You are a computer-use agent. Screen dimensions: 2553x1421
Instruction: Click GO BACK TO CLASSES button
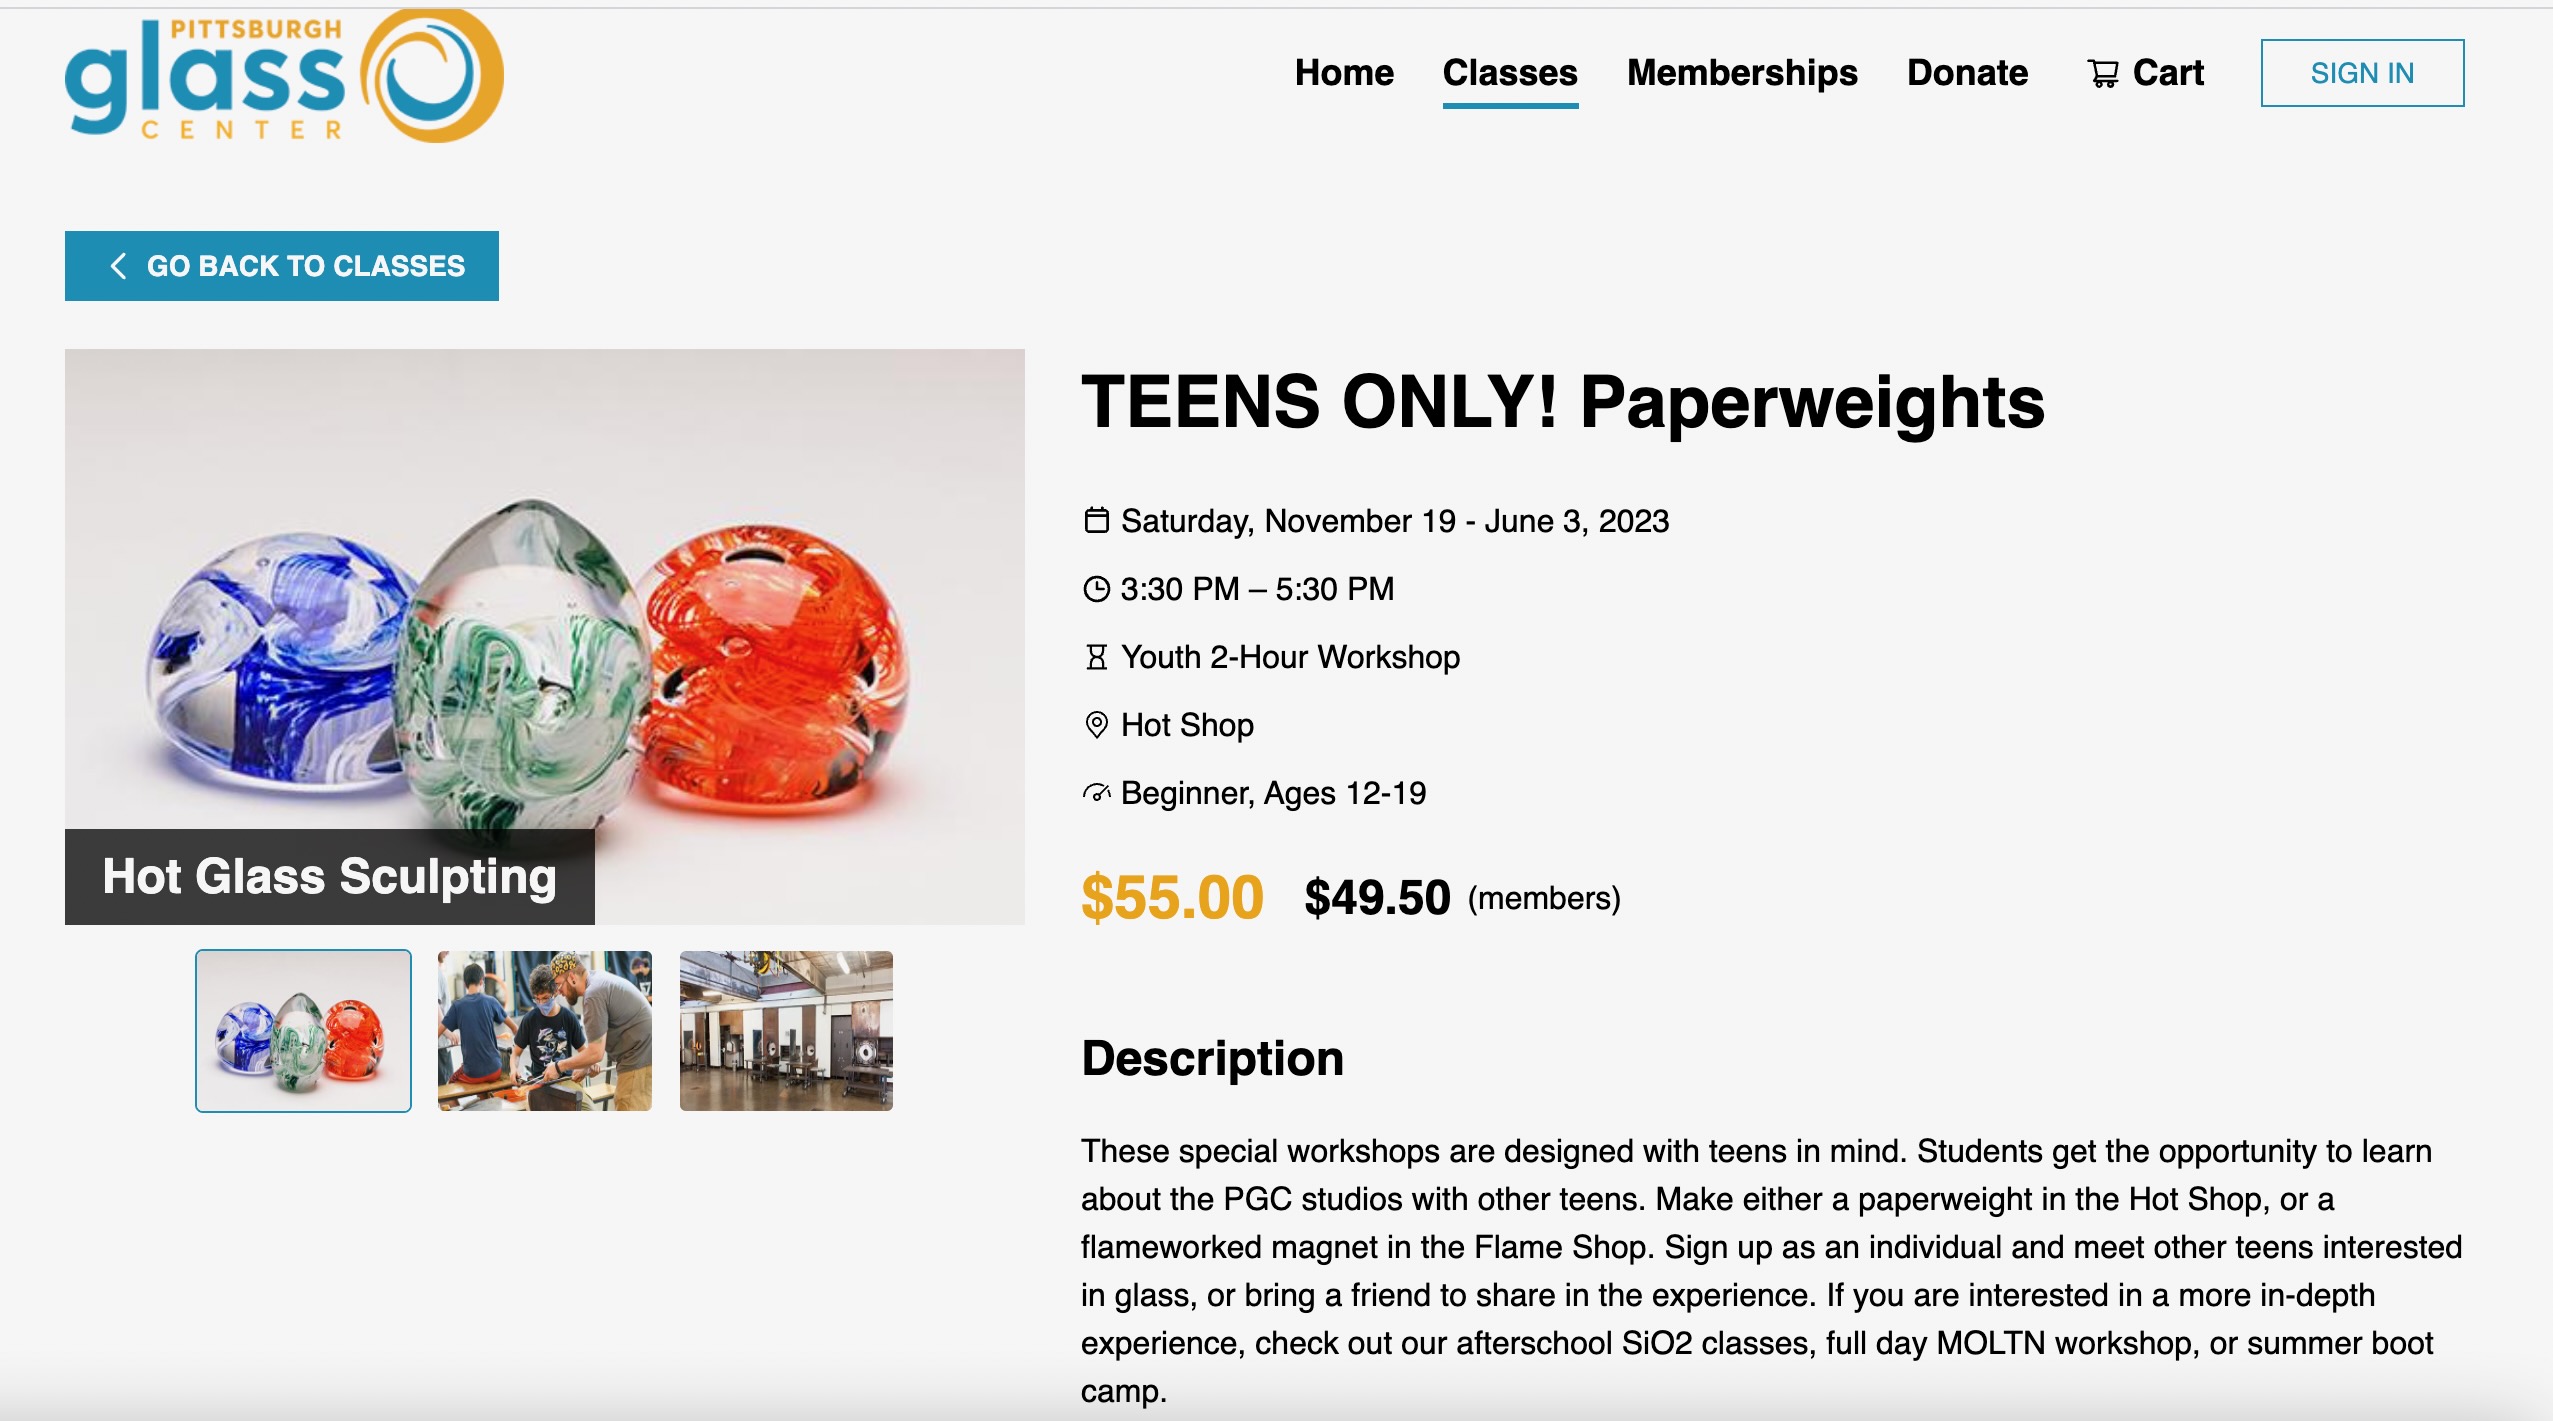[282, 266]
